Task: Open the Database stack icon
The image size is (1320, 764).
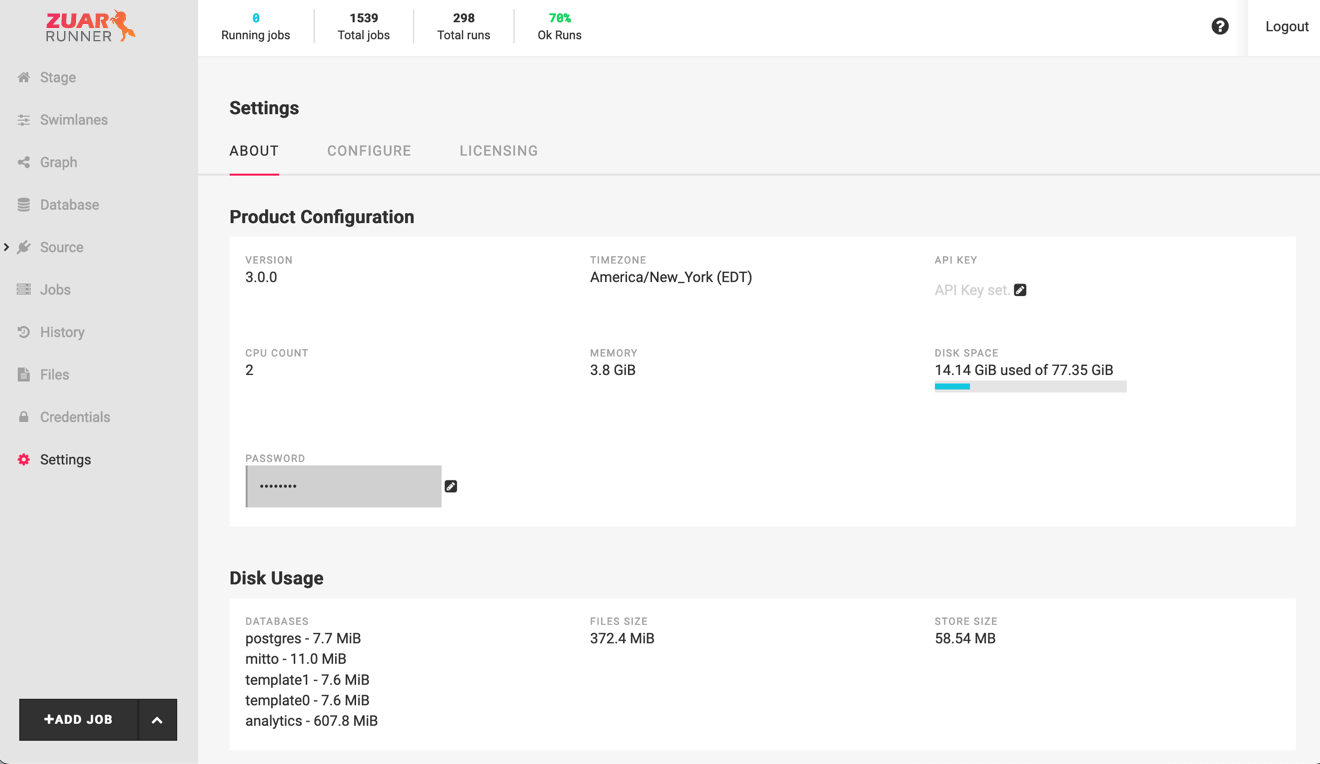Action: pos(24,205)
